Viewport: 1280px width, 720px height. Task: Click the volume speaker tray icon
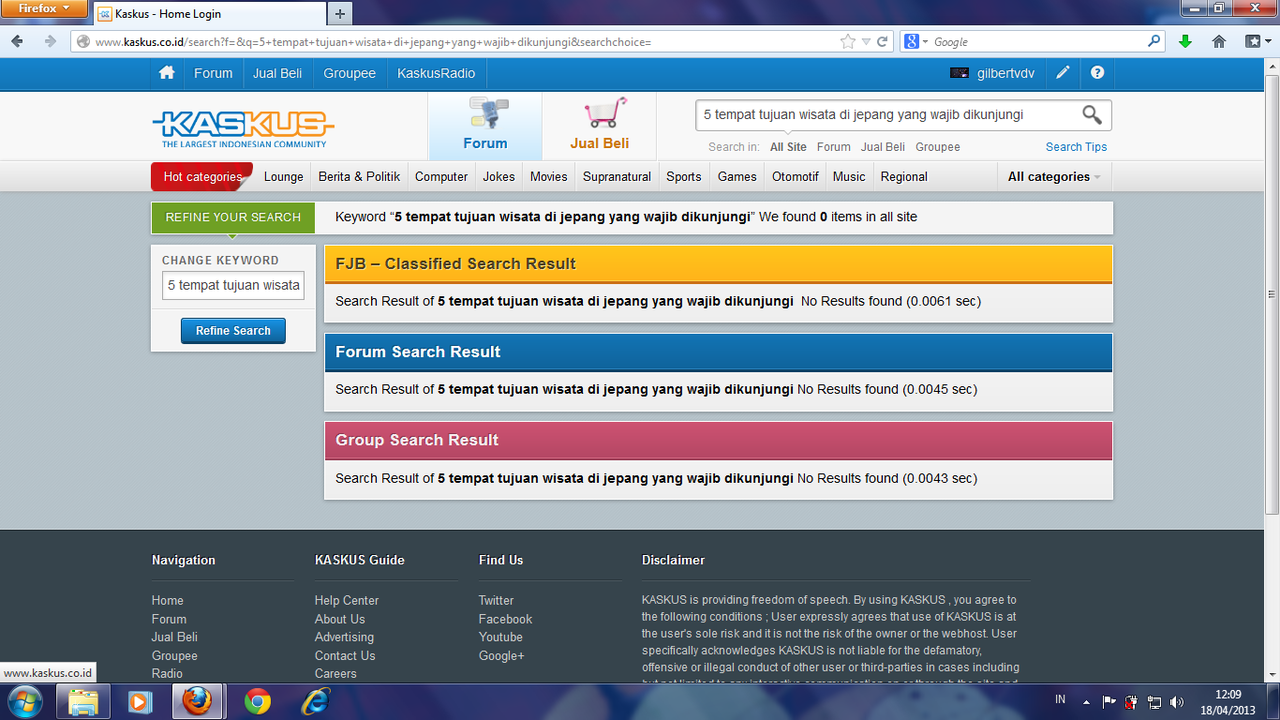[1177, 702]
